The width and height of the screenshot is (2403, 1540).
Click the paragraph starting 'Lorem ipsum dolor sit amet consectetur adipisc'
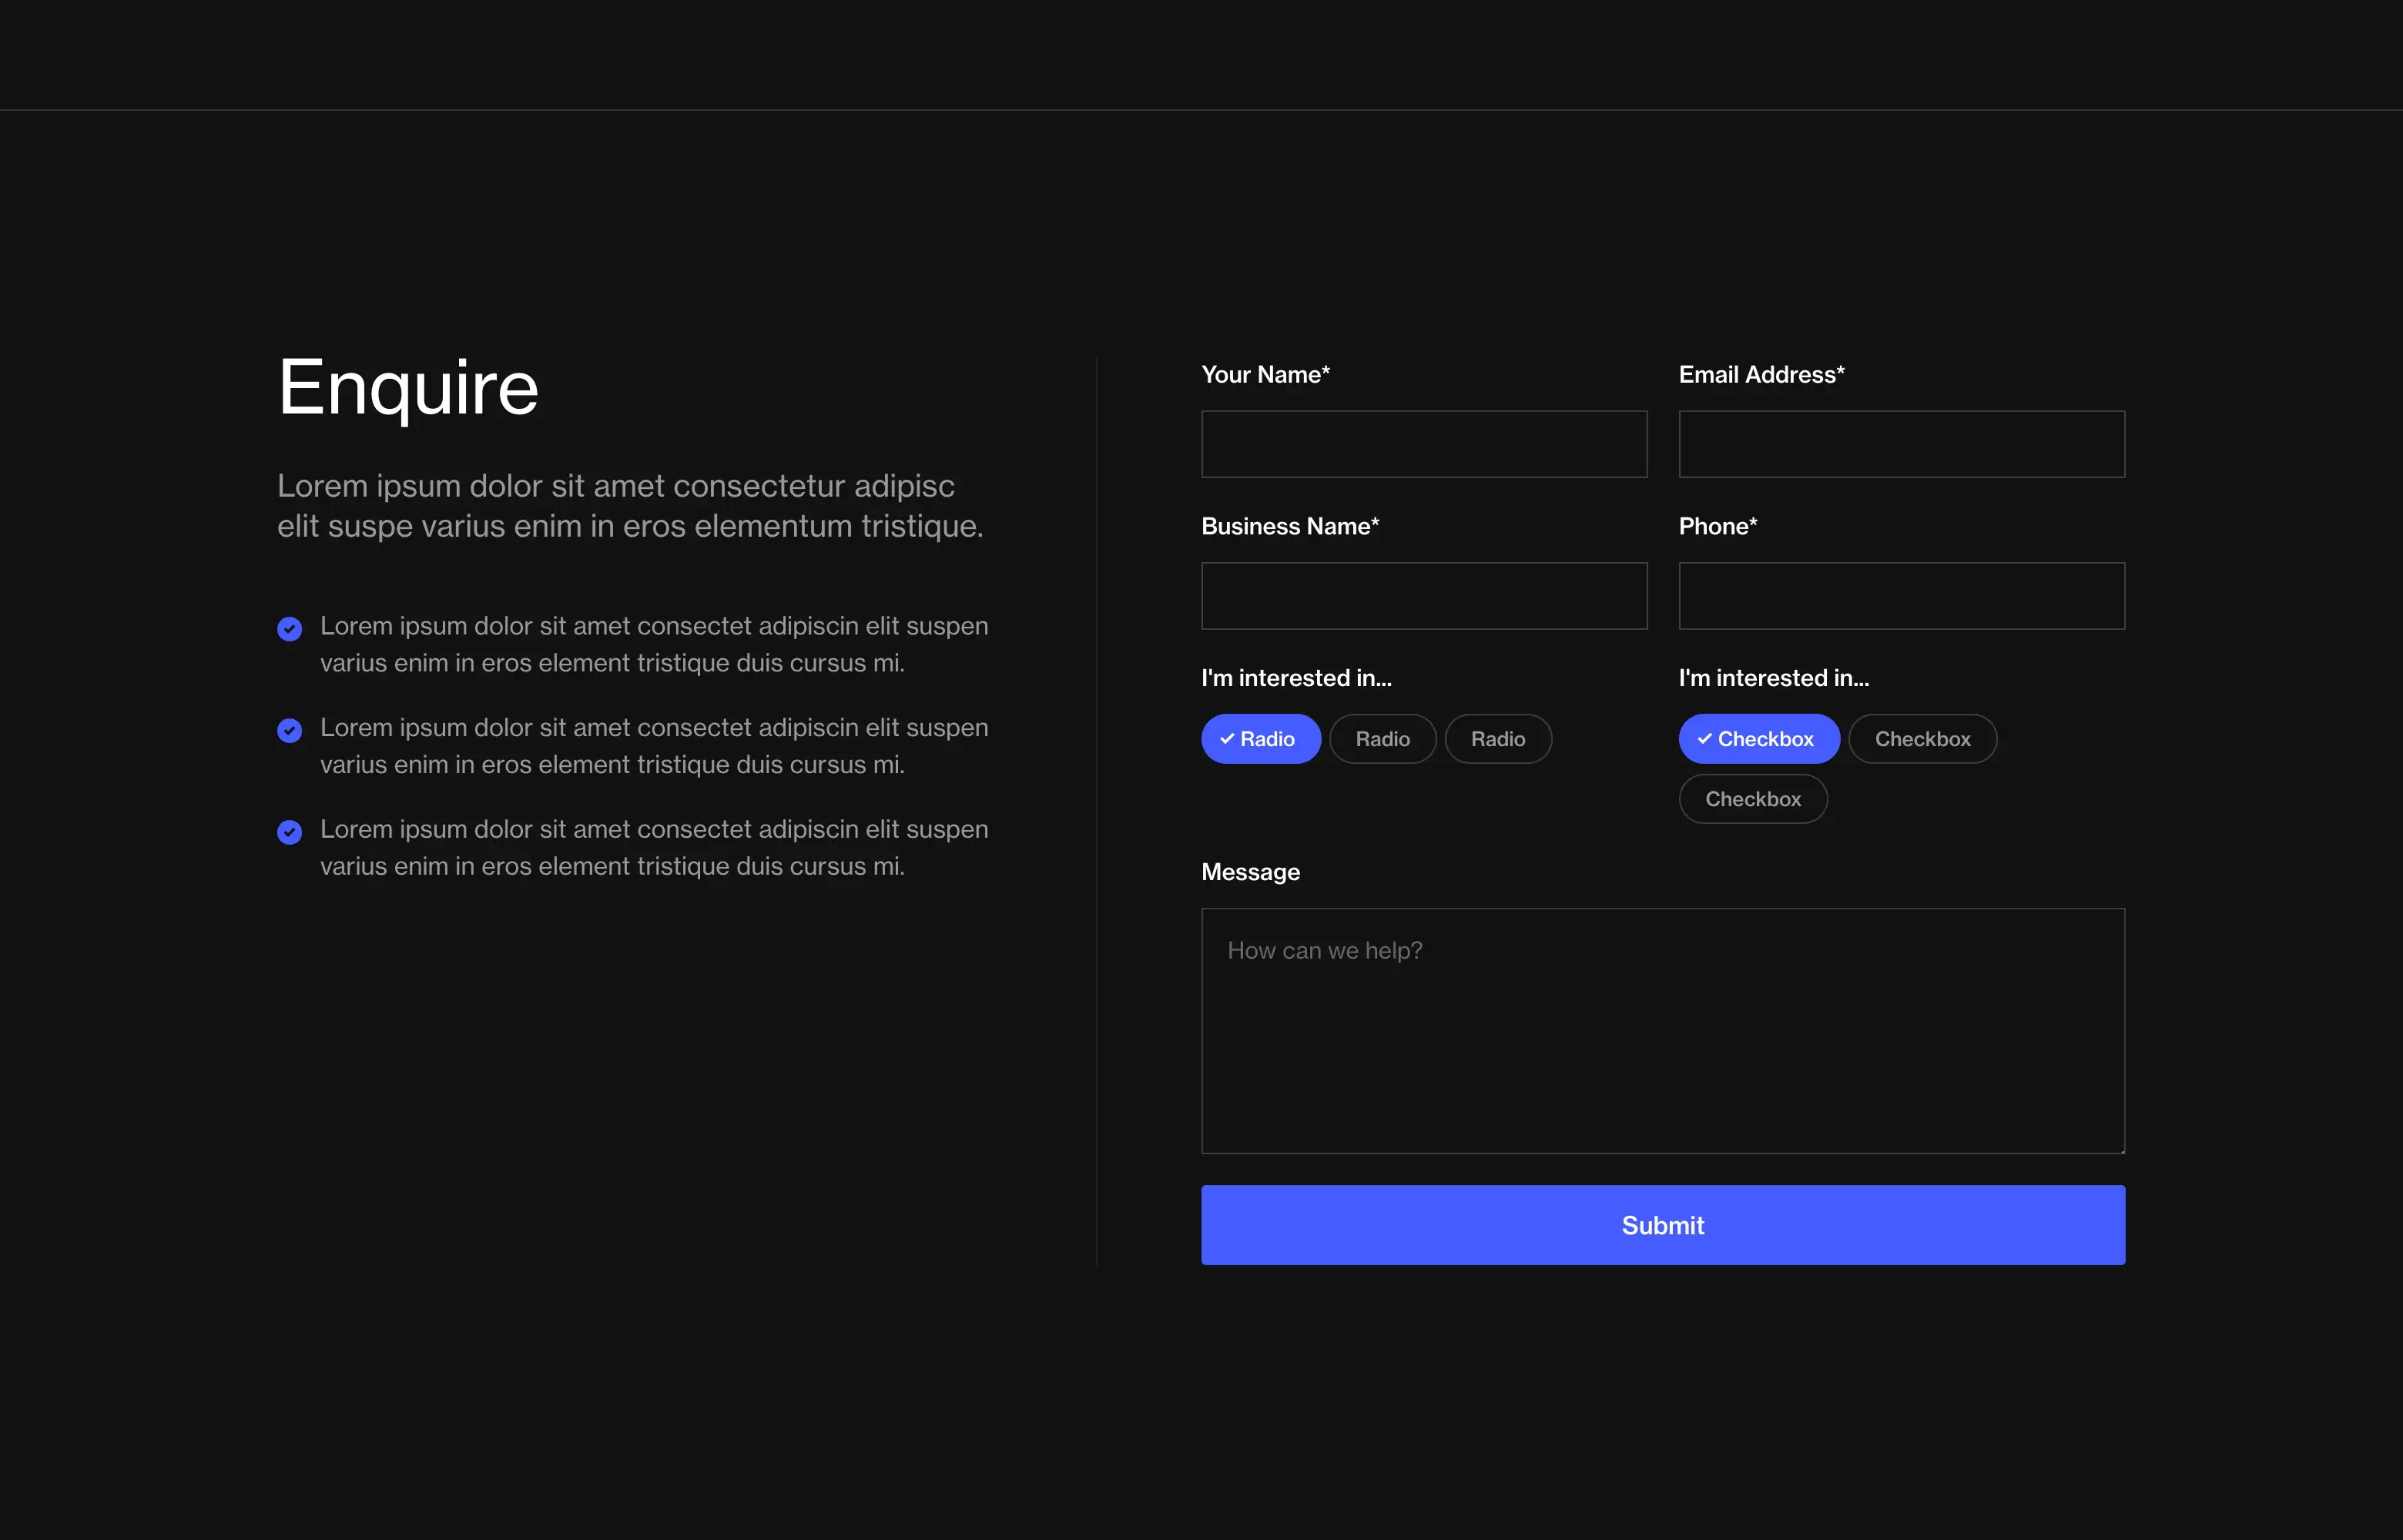630,506
